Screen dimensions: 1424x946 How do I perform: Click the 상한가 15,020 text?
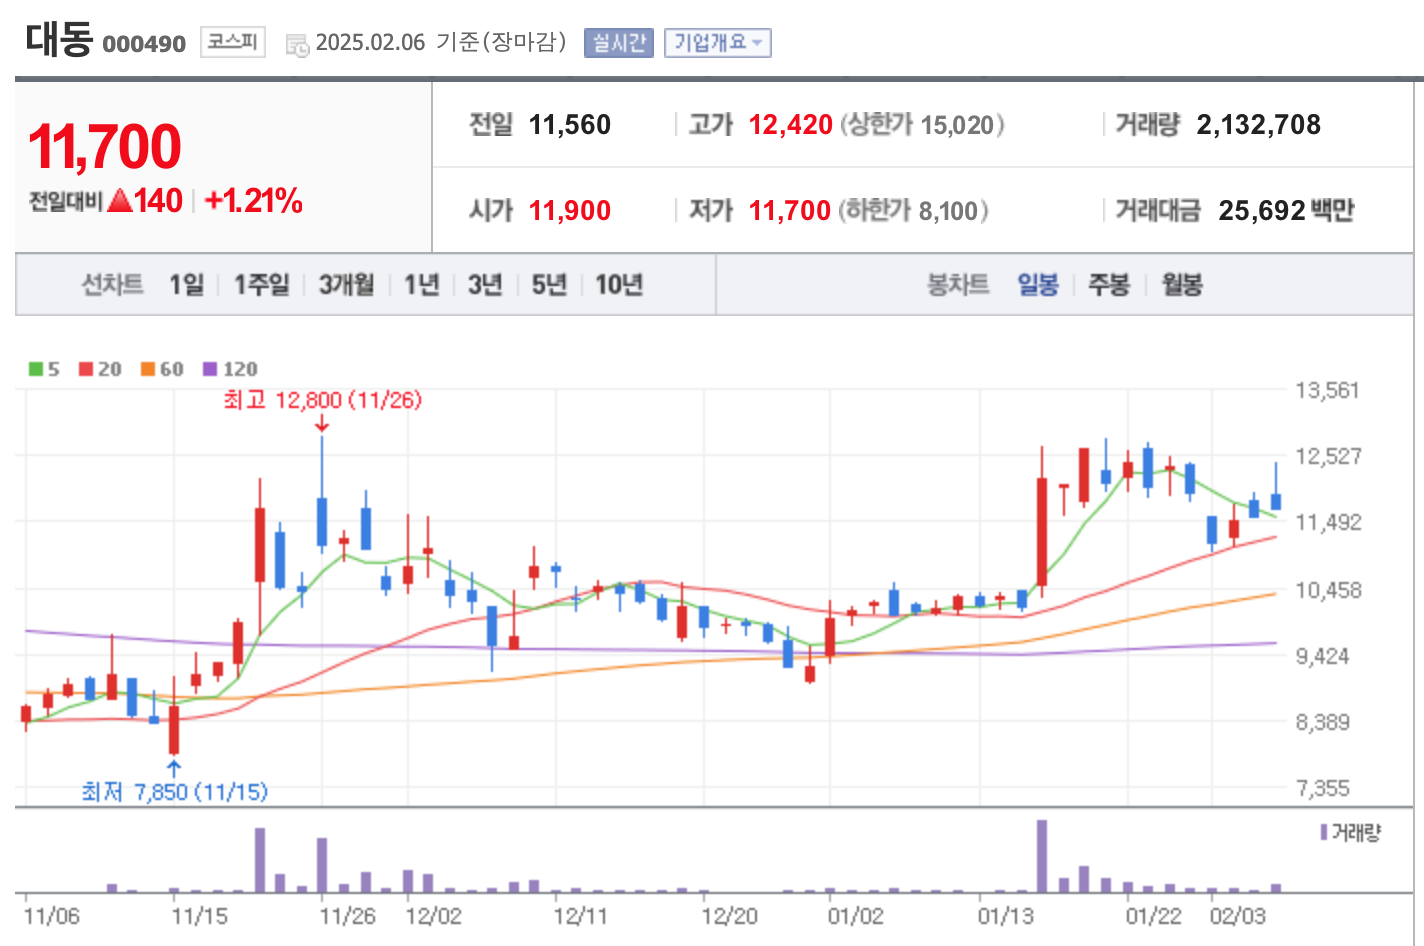(922, 125)
